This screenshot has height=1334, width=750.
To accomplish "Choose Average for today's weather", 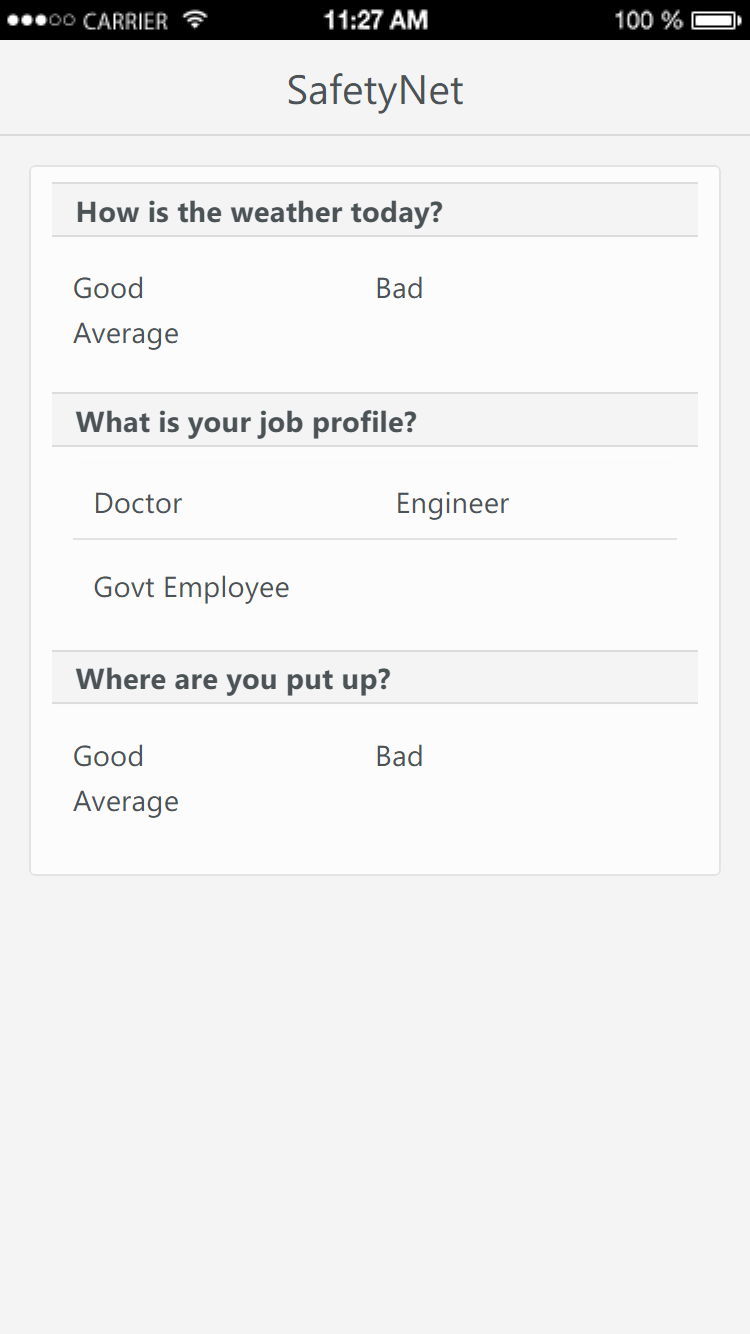I will point(126,333).
